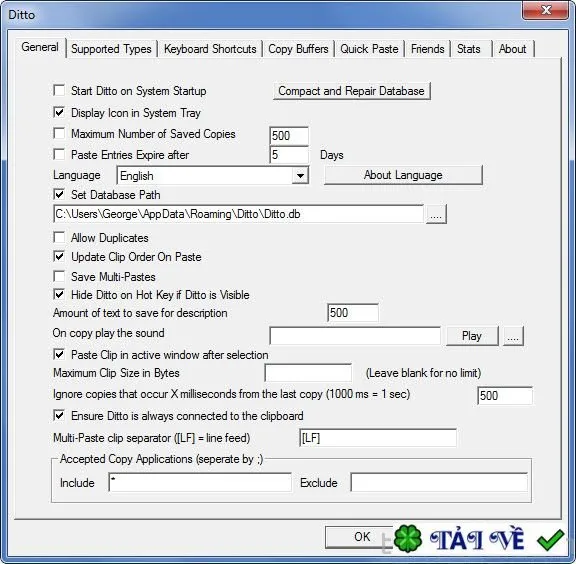Image resolution: width=576 pixels, height=564 pixels.
Task: Click the Include applications field
Action: [200, 482]
